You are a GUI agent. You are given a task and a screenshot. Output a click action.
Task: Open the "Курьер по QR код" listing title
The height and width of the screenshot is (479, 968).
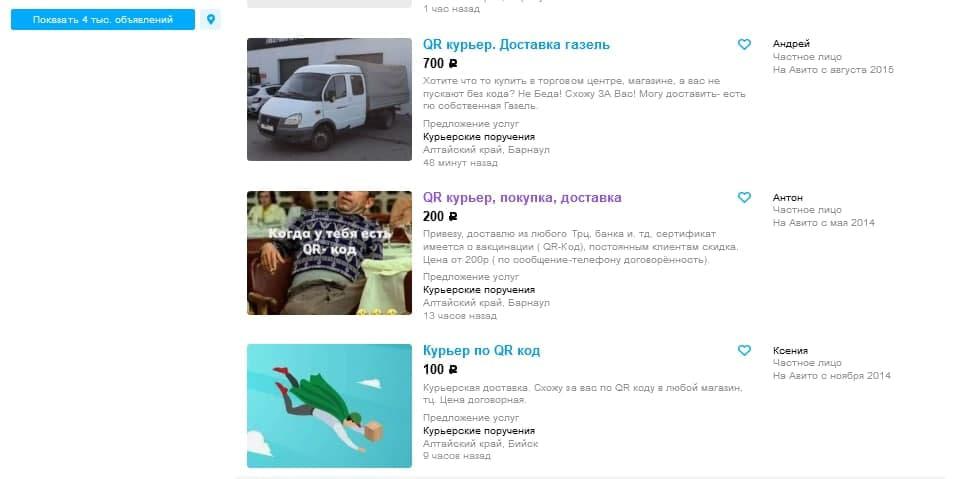(482, 351)
